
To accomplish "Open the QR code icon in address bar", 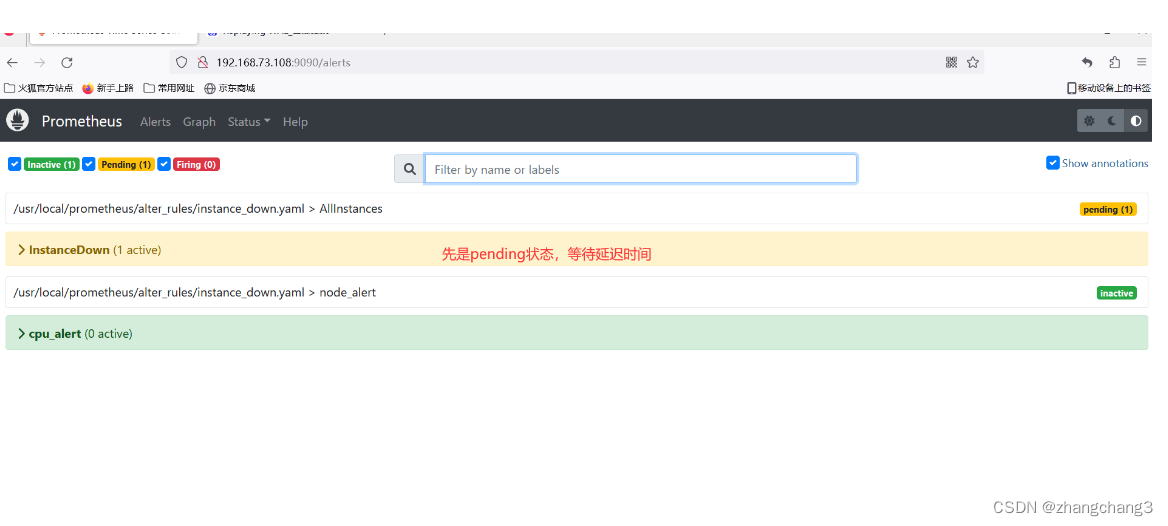I will pyautogui.click(x=951, y=63).
